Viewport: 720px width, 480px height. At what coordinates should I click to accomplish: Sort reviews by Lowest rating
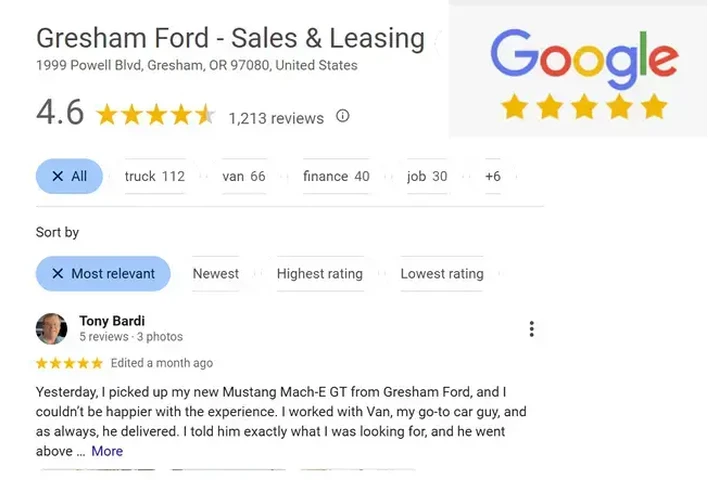[x=442, y=274]
